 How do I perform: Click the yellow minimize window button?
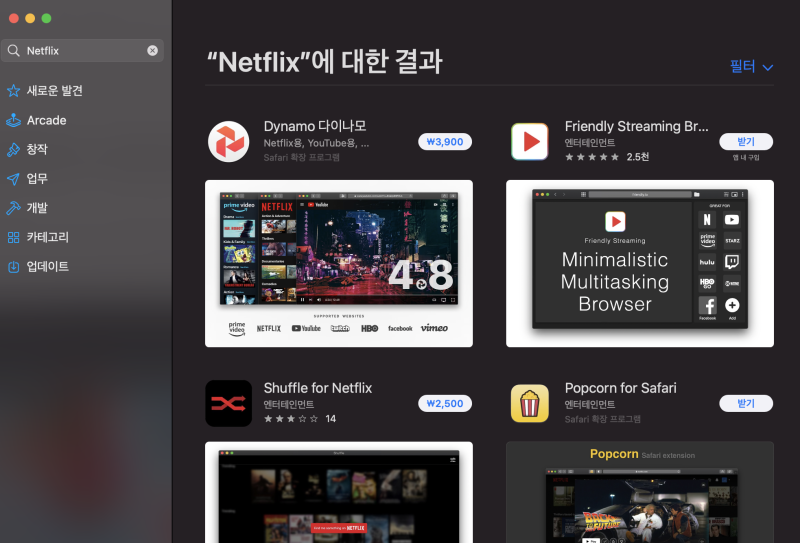[30, 18]
